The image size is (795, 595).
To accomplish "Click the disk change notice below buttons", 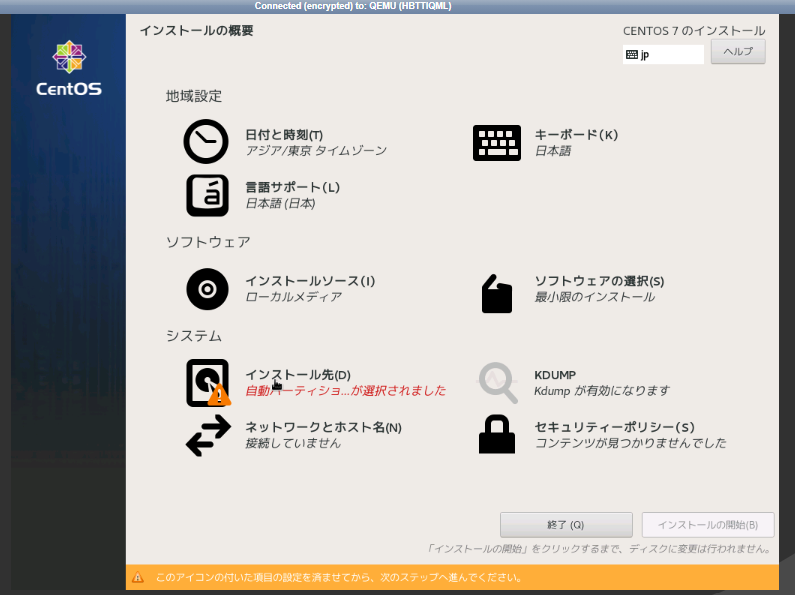I will click(x=600, y=548).
